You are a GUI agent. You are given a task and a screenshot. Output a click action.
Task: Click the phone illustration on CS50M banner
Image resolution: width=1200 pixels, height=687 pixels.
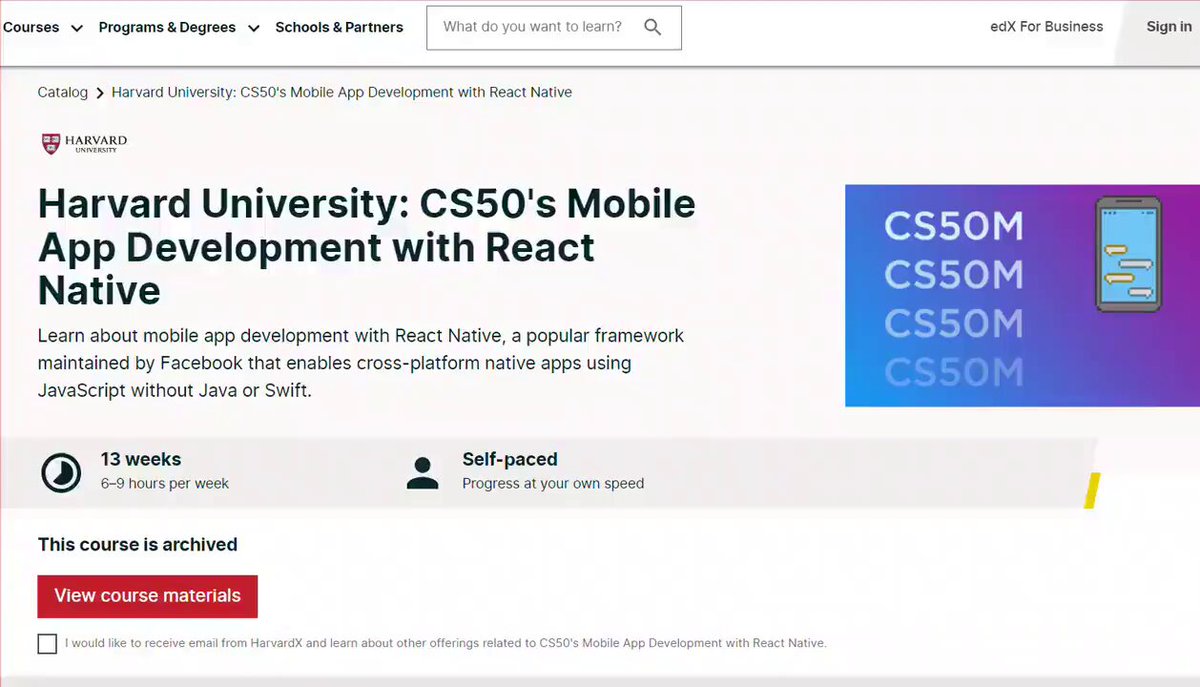pyautogui.click(x=1128, y=254)
